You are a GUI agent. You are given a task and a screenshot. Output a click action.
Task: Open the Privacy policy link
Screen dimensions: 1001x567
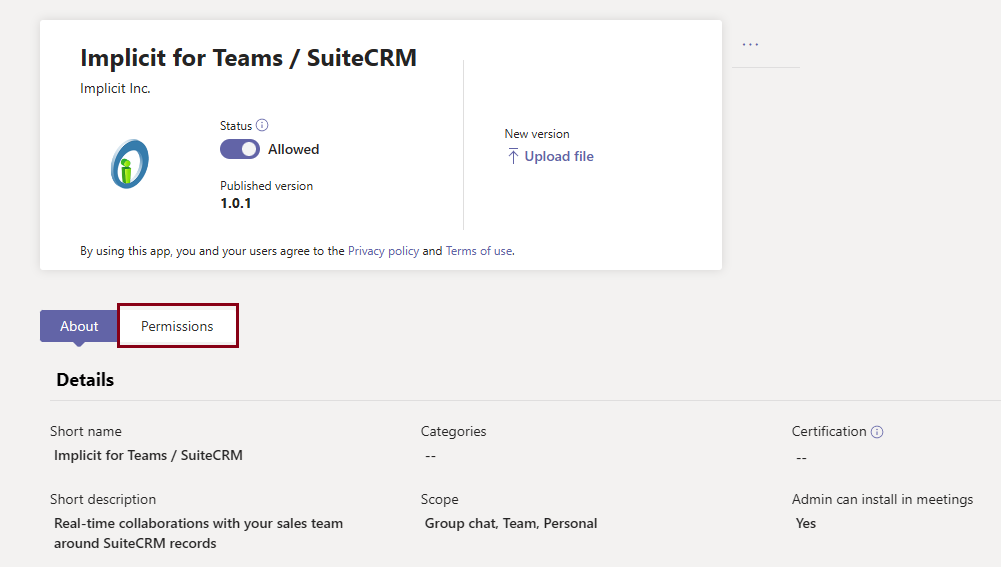coord(383,251)
